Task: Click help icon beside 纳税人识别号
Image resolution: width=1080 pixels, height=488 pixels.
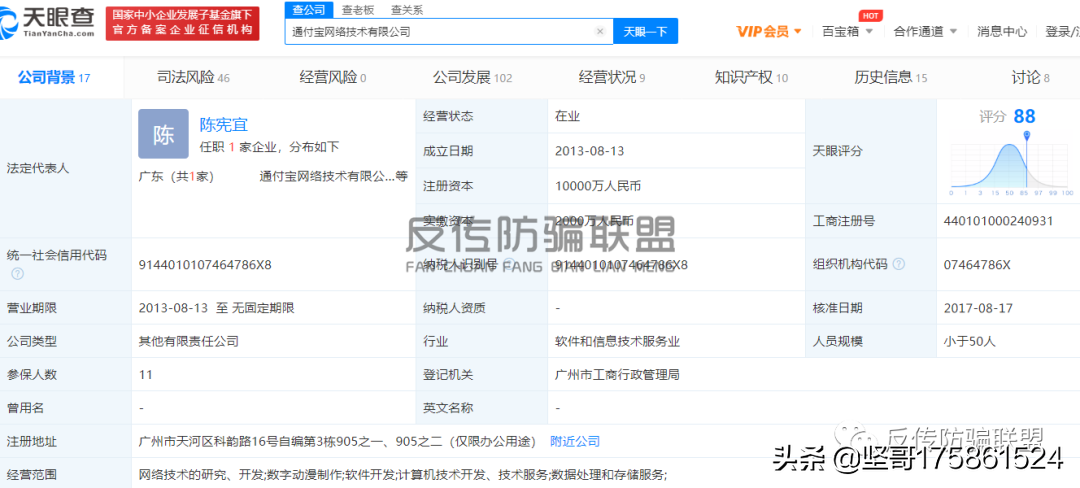Action: click(x=508, y=264)
